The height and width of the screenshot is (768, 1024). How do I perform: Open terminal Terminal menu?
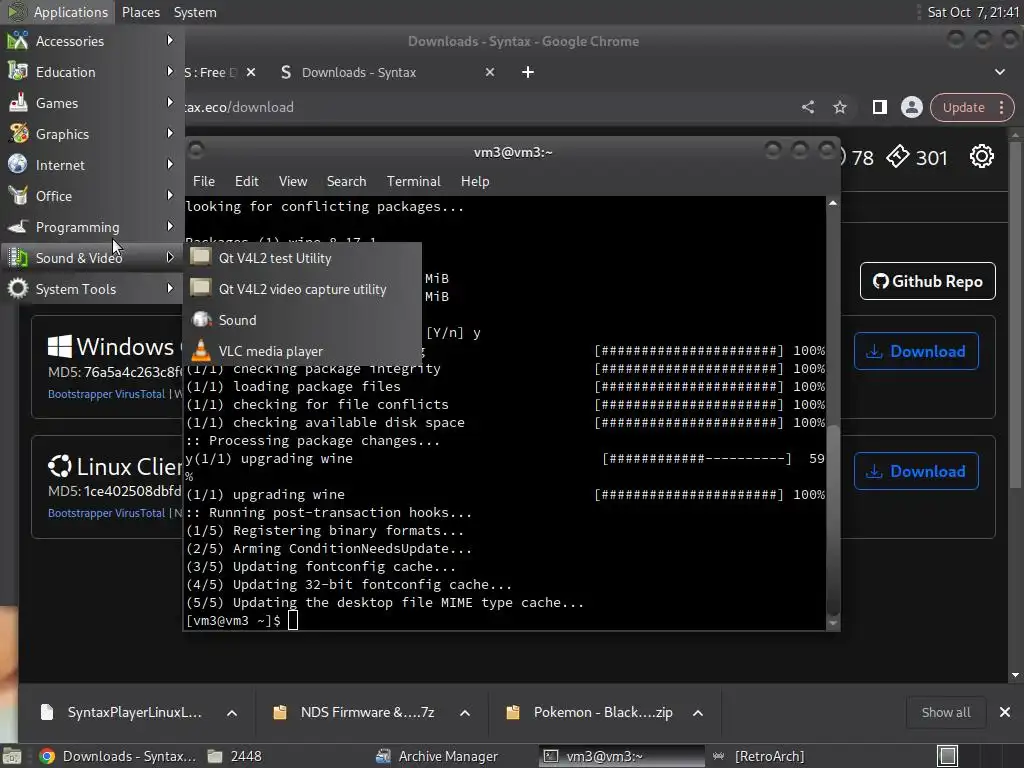point(413,181)
